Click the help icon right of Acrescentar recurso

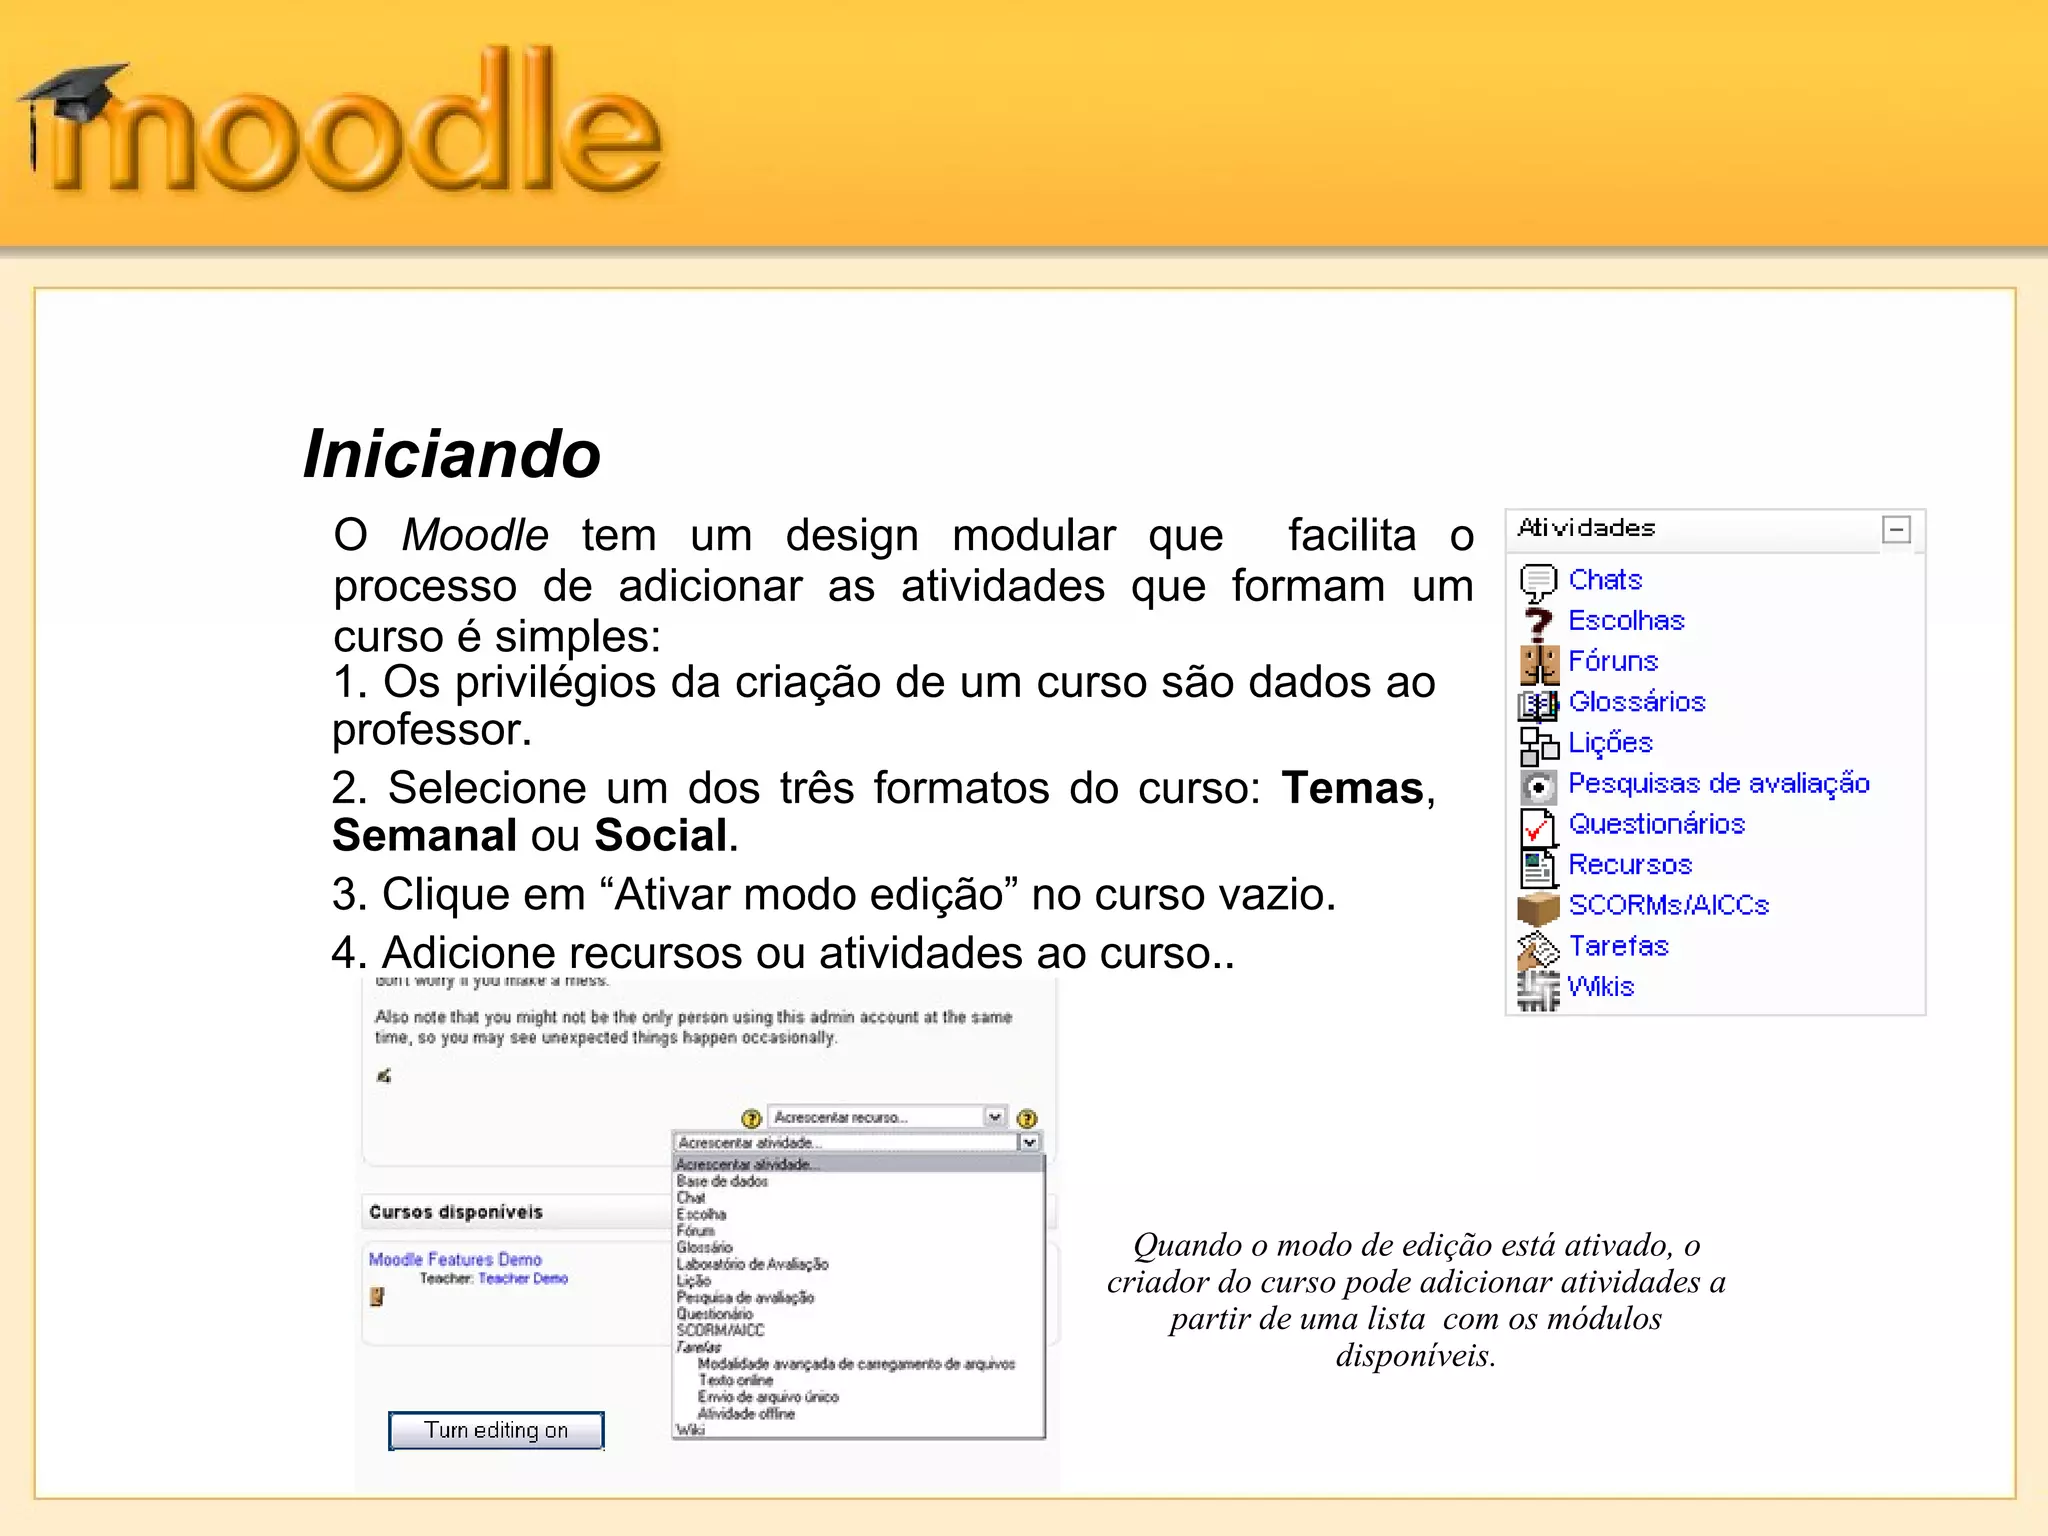tap(1026, 1118)
